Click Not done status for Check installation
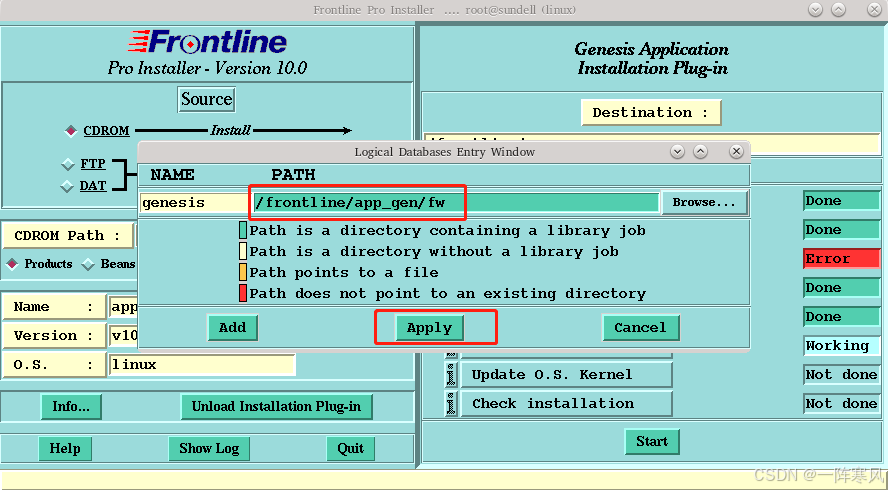Viewport: 888px width, 490px height. coord(842,403)
